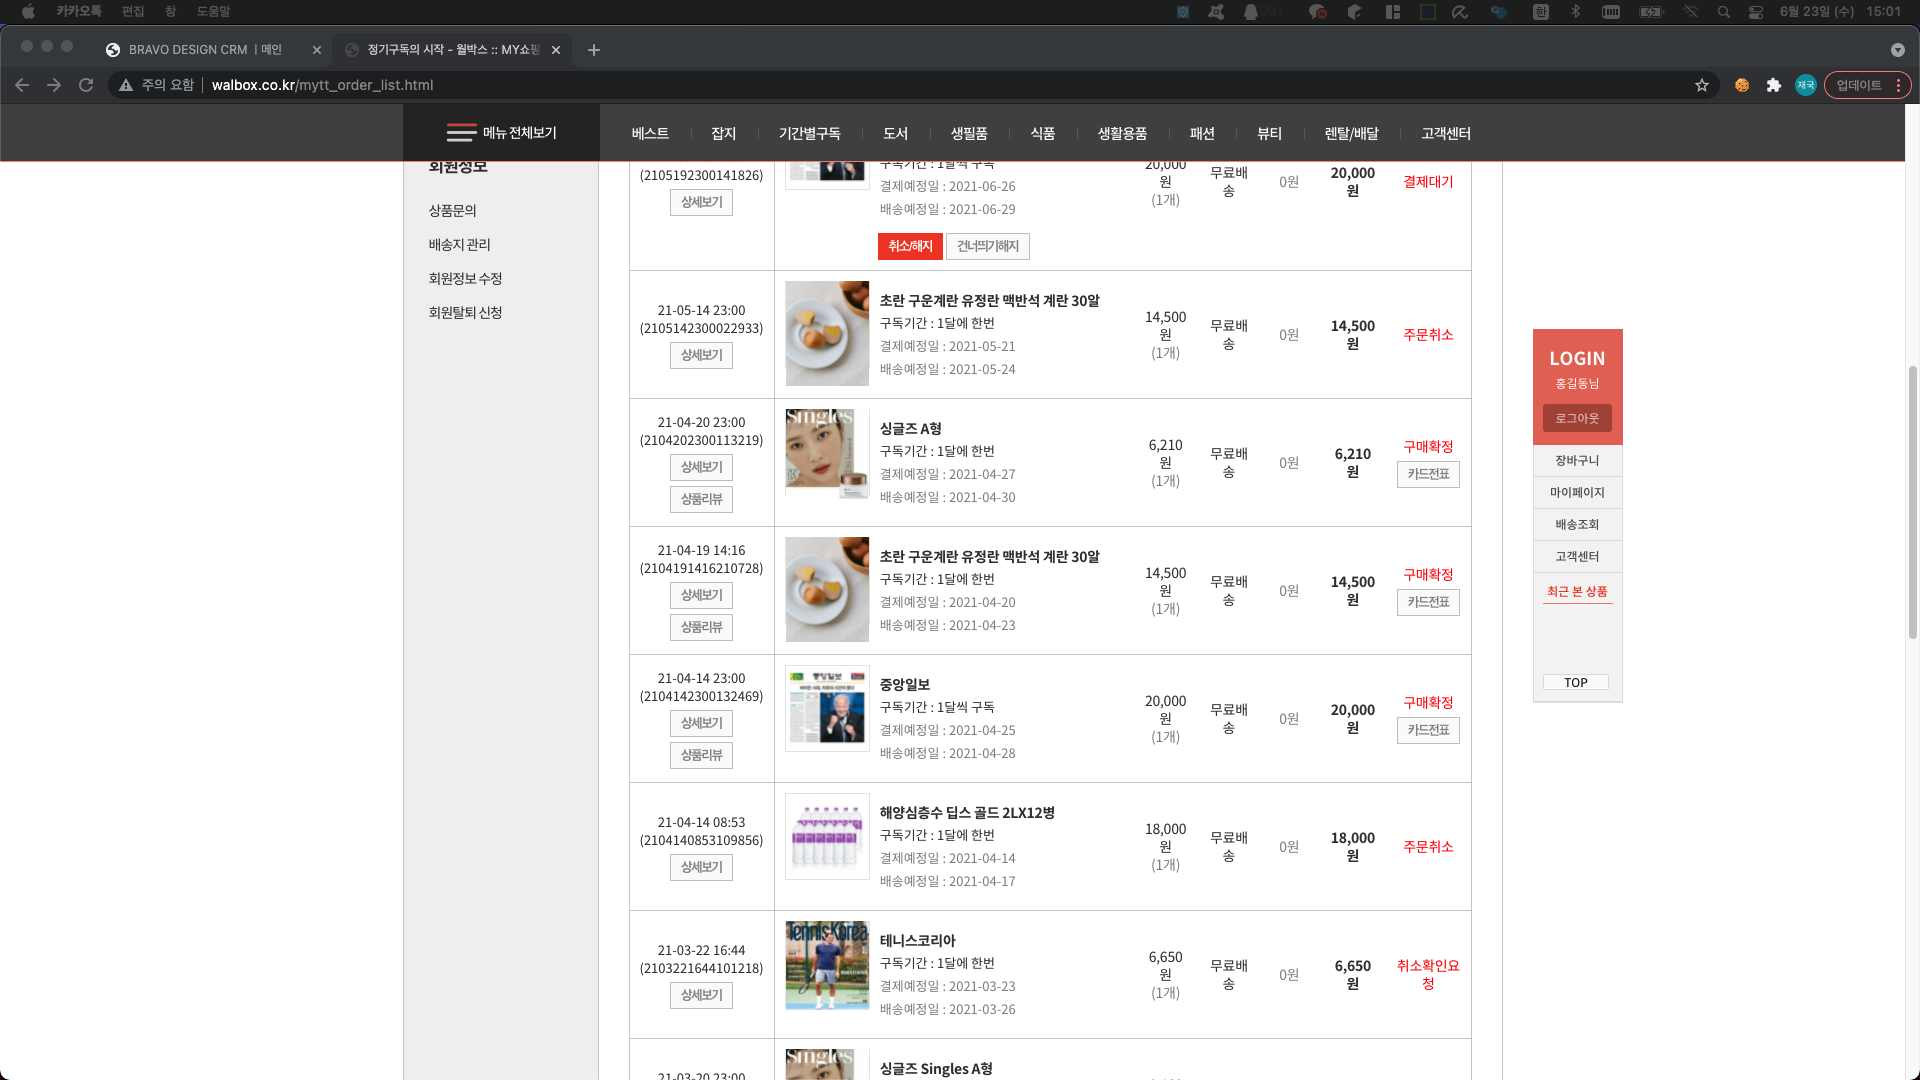Click the security warning icon in address bar
Viewport: 1920px width, 1080px height.
[126, 85]
